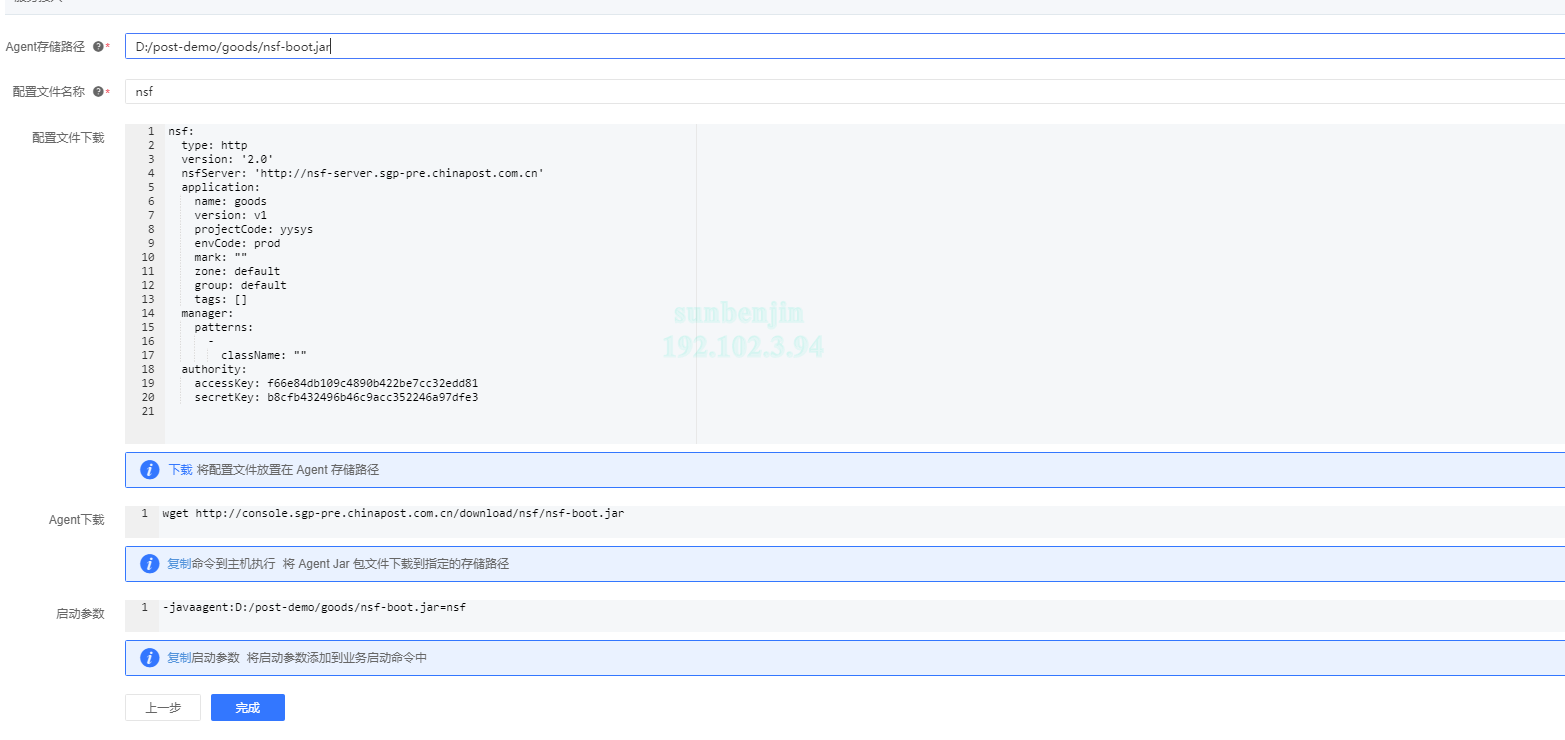The width and height of the screenshot is (1565, 740).
Task: Click the info icon in the Agent Jar banner
Action: 150,564
